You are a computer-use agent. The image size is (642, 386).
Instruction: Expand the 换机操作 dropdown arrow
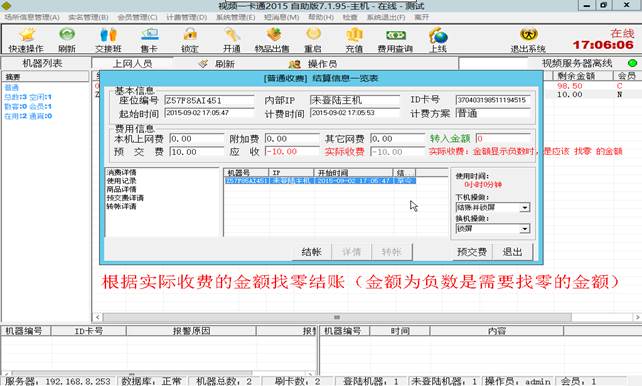pyautogui.click(x=524, y=229)
